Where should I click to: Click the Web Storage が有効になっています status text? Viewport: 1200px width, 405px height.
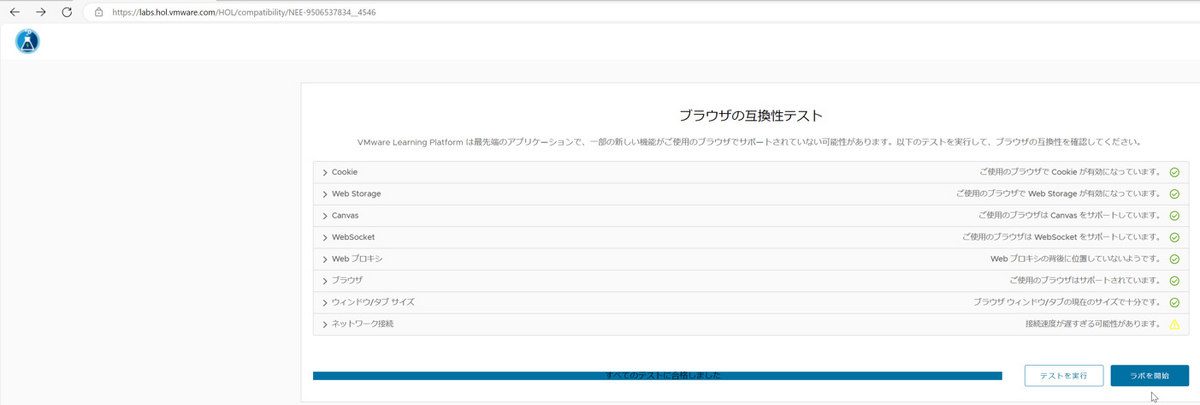pos(1058,194)
